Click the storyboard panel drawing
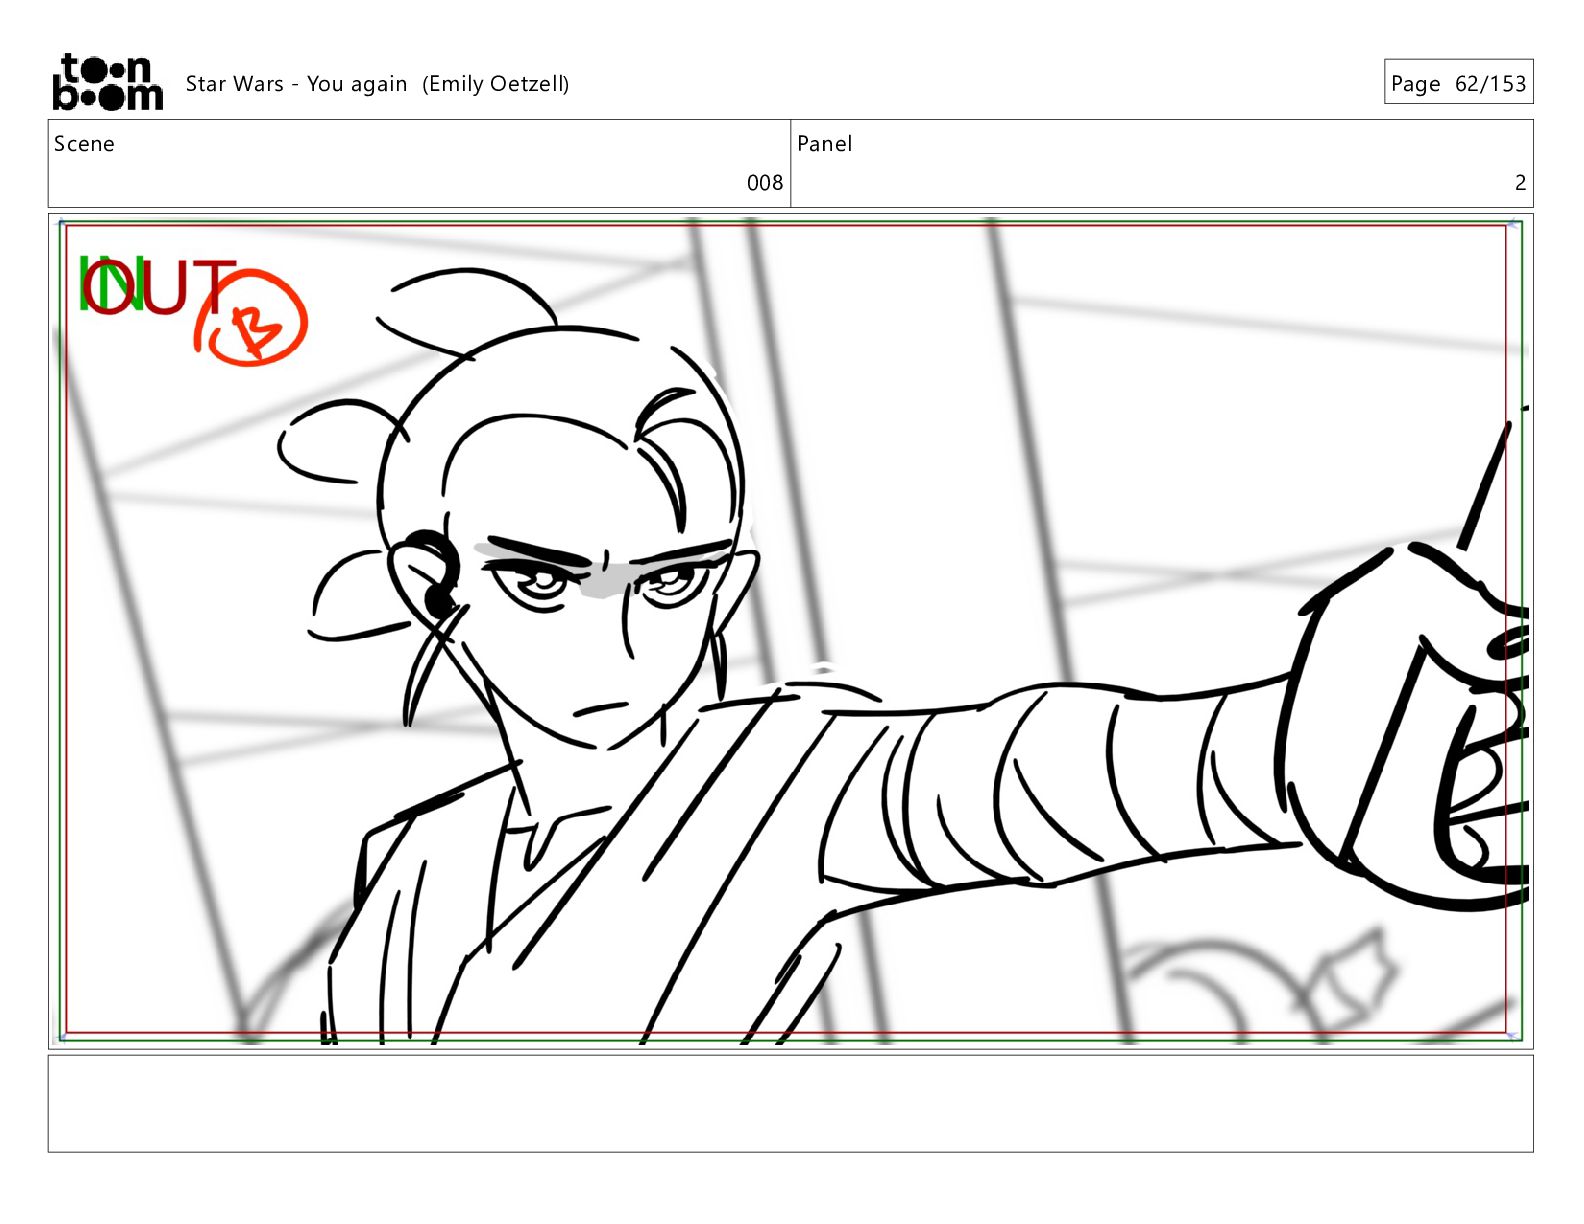Image resolution: width=1584 pixels, height=1224 pixels. [x=790, y=631]
